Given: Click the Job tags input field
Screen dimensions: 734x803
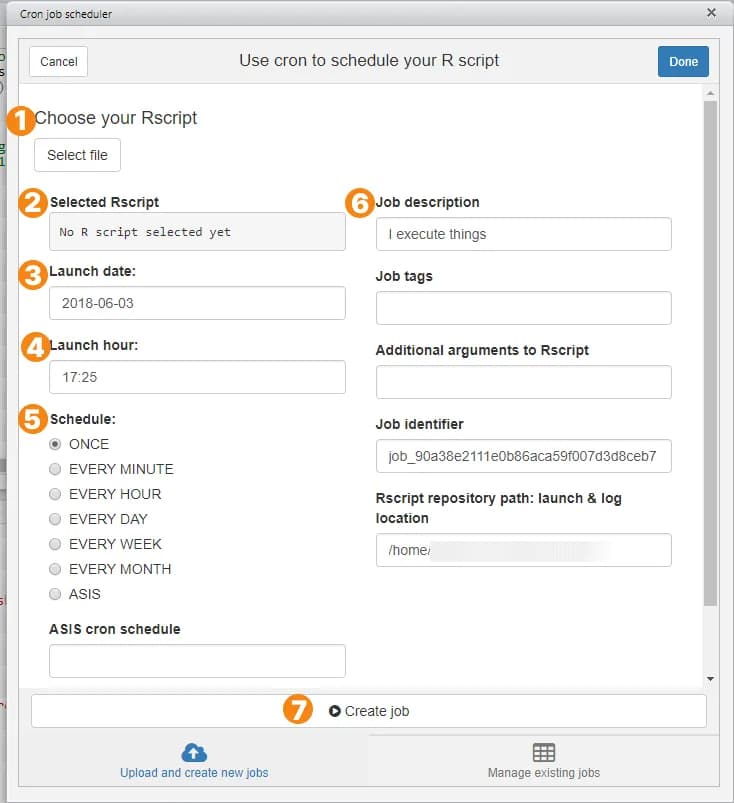Looking at the screenshot, I should 523,308.
